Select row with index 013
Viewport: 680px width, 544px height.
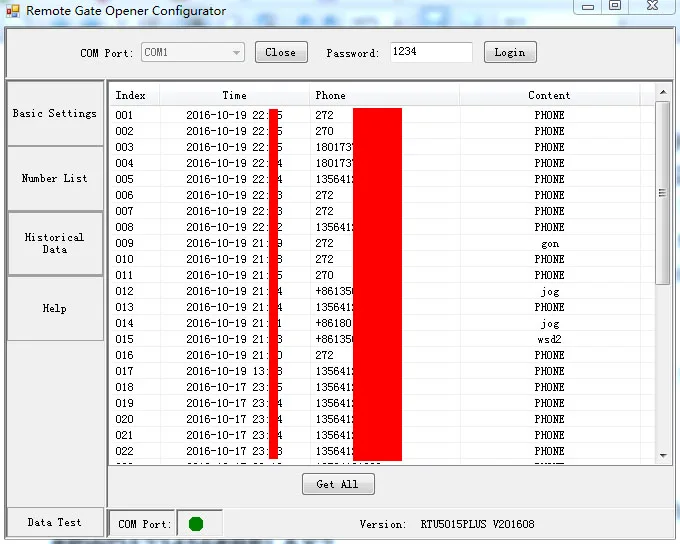click(x=382, y=307)
